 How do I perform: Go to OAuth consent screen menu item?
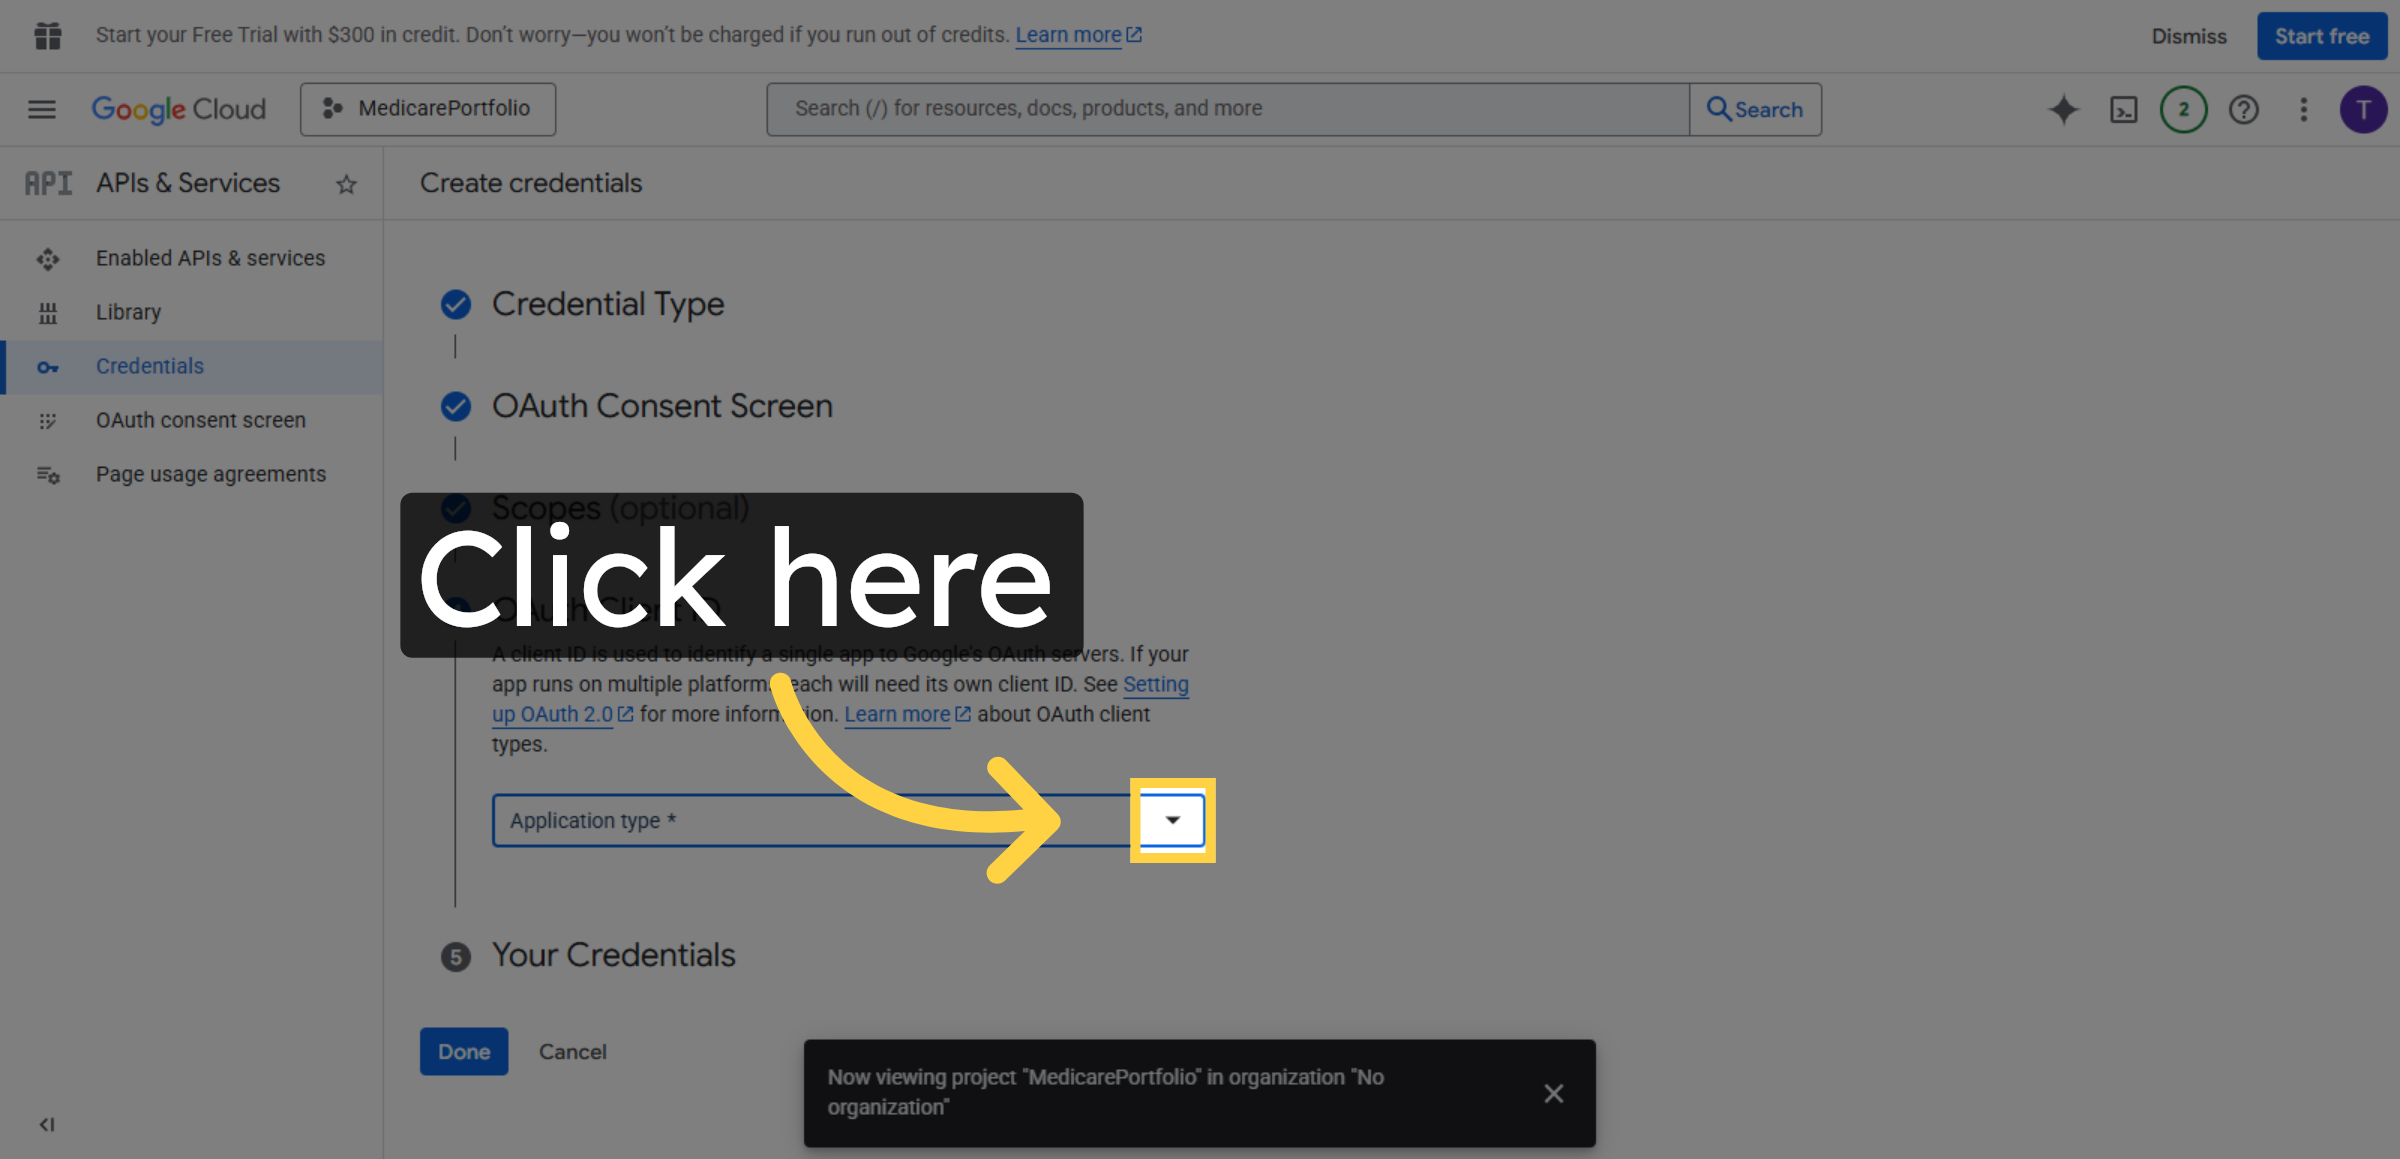click(200, 420)
